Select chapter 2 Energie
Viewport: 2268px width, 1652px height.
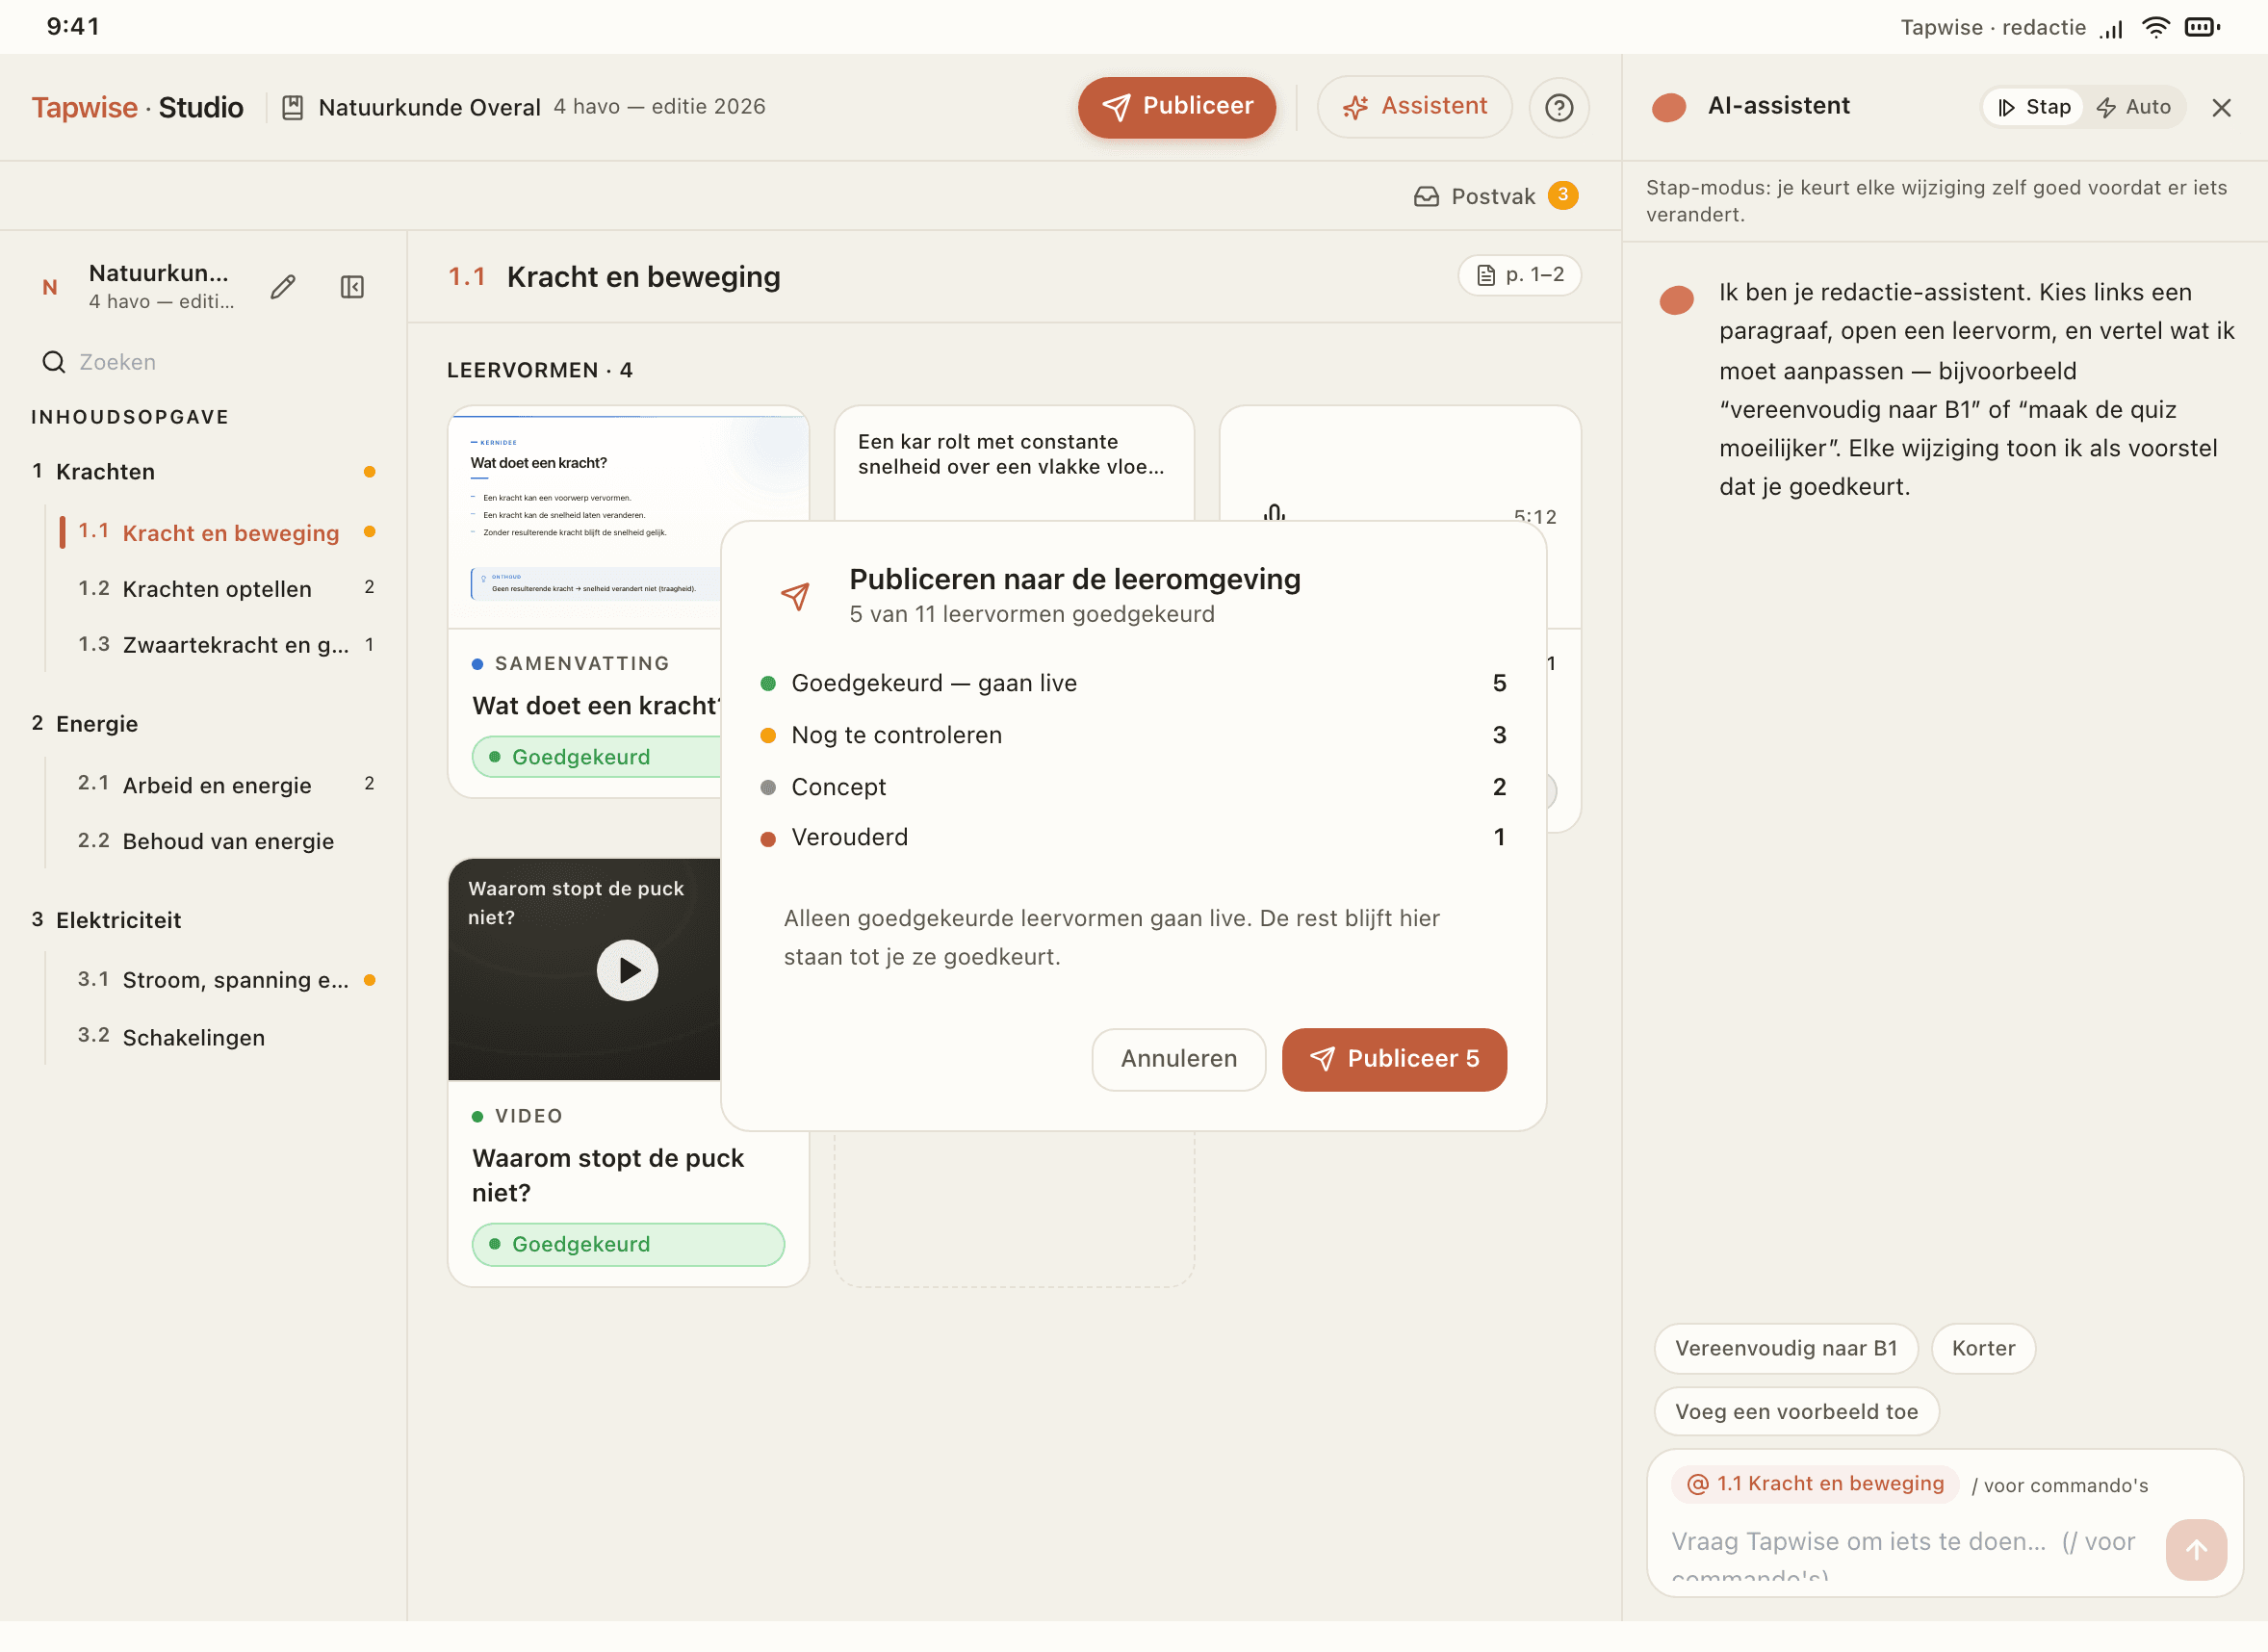[x=204, y=723]
